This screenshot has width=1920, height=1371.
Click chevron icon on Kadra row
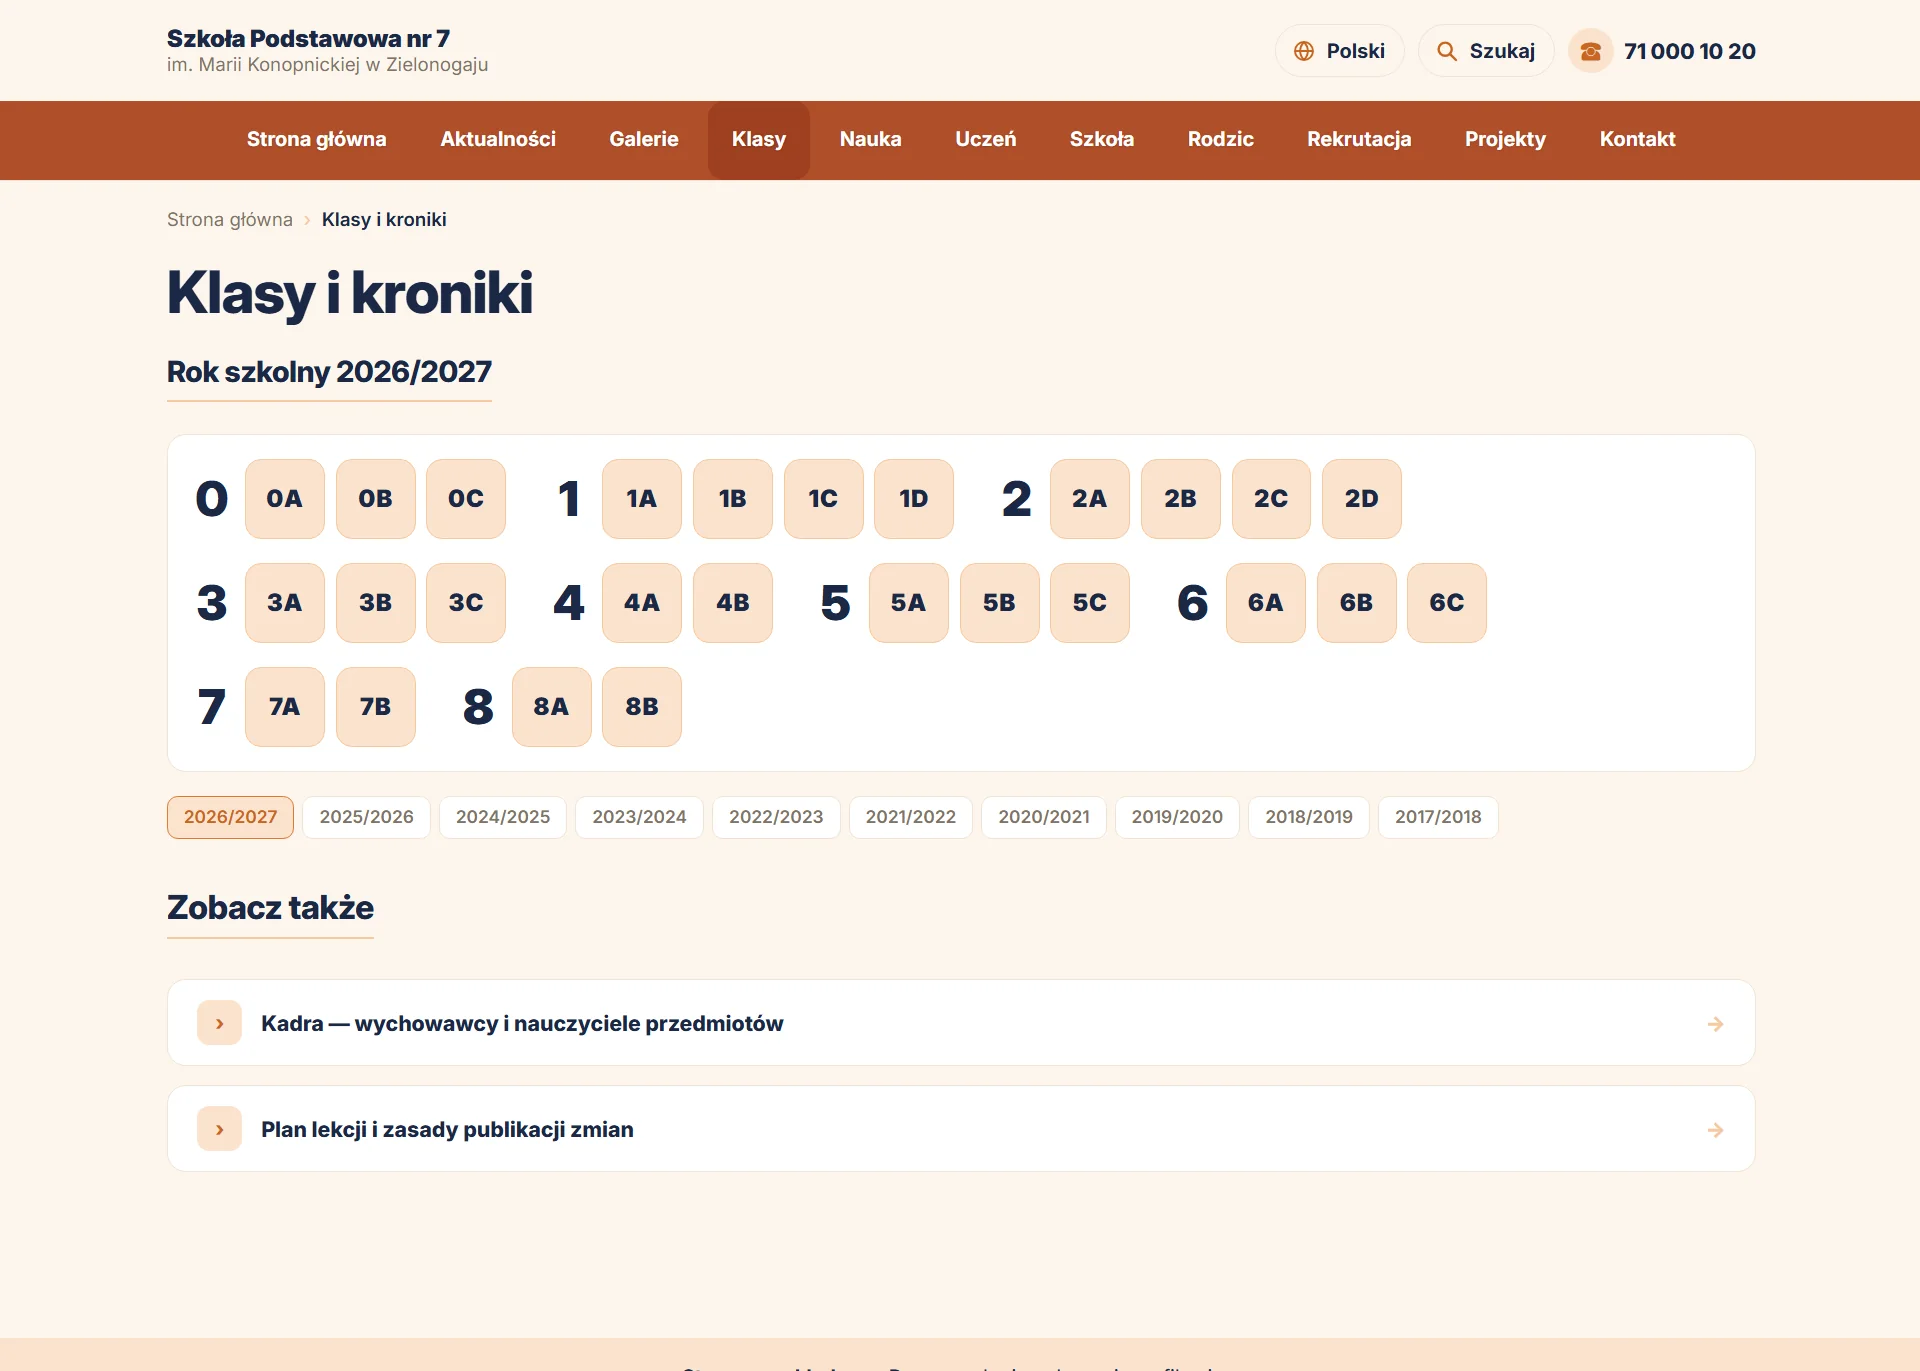220,1023
